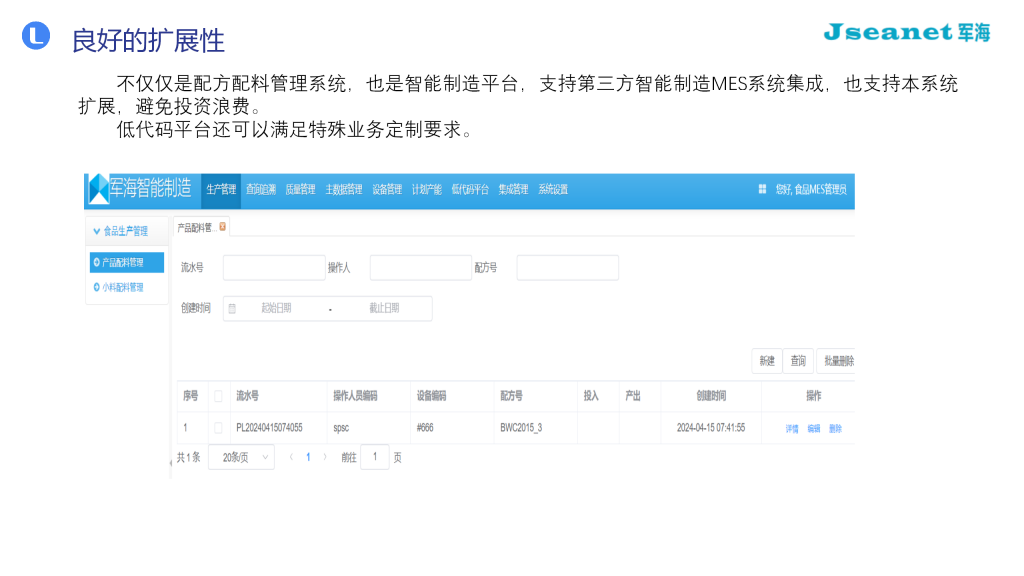This screenshot has height=576, width=1024.
Task: Open the 20条/页 page size dropdown
Action: pyautogui.click(x=240, y=456)
